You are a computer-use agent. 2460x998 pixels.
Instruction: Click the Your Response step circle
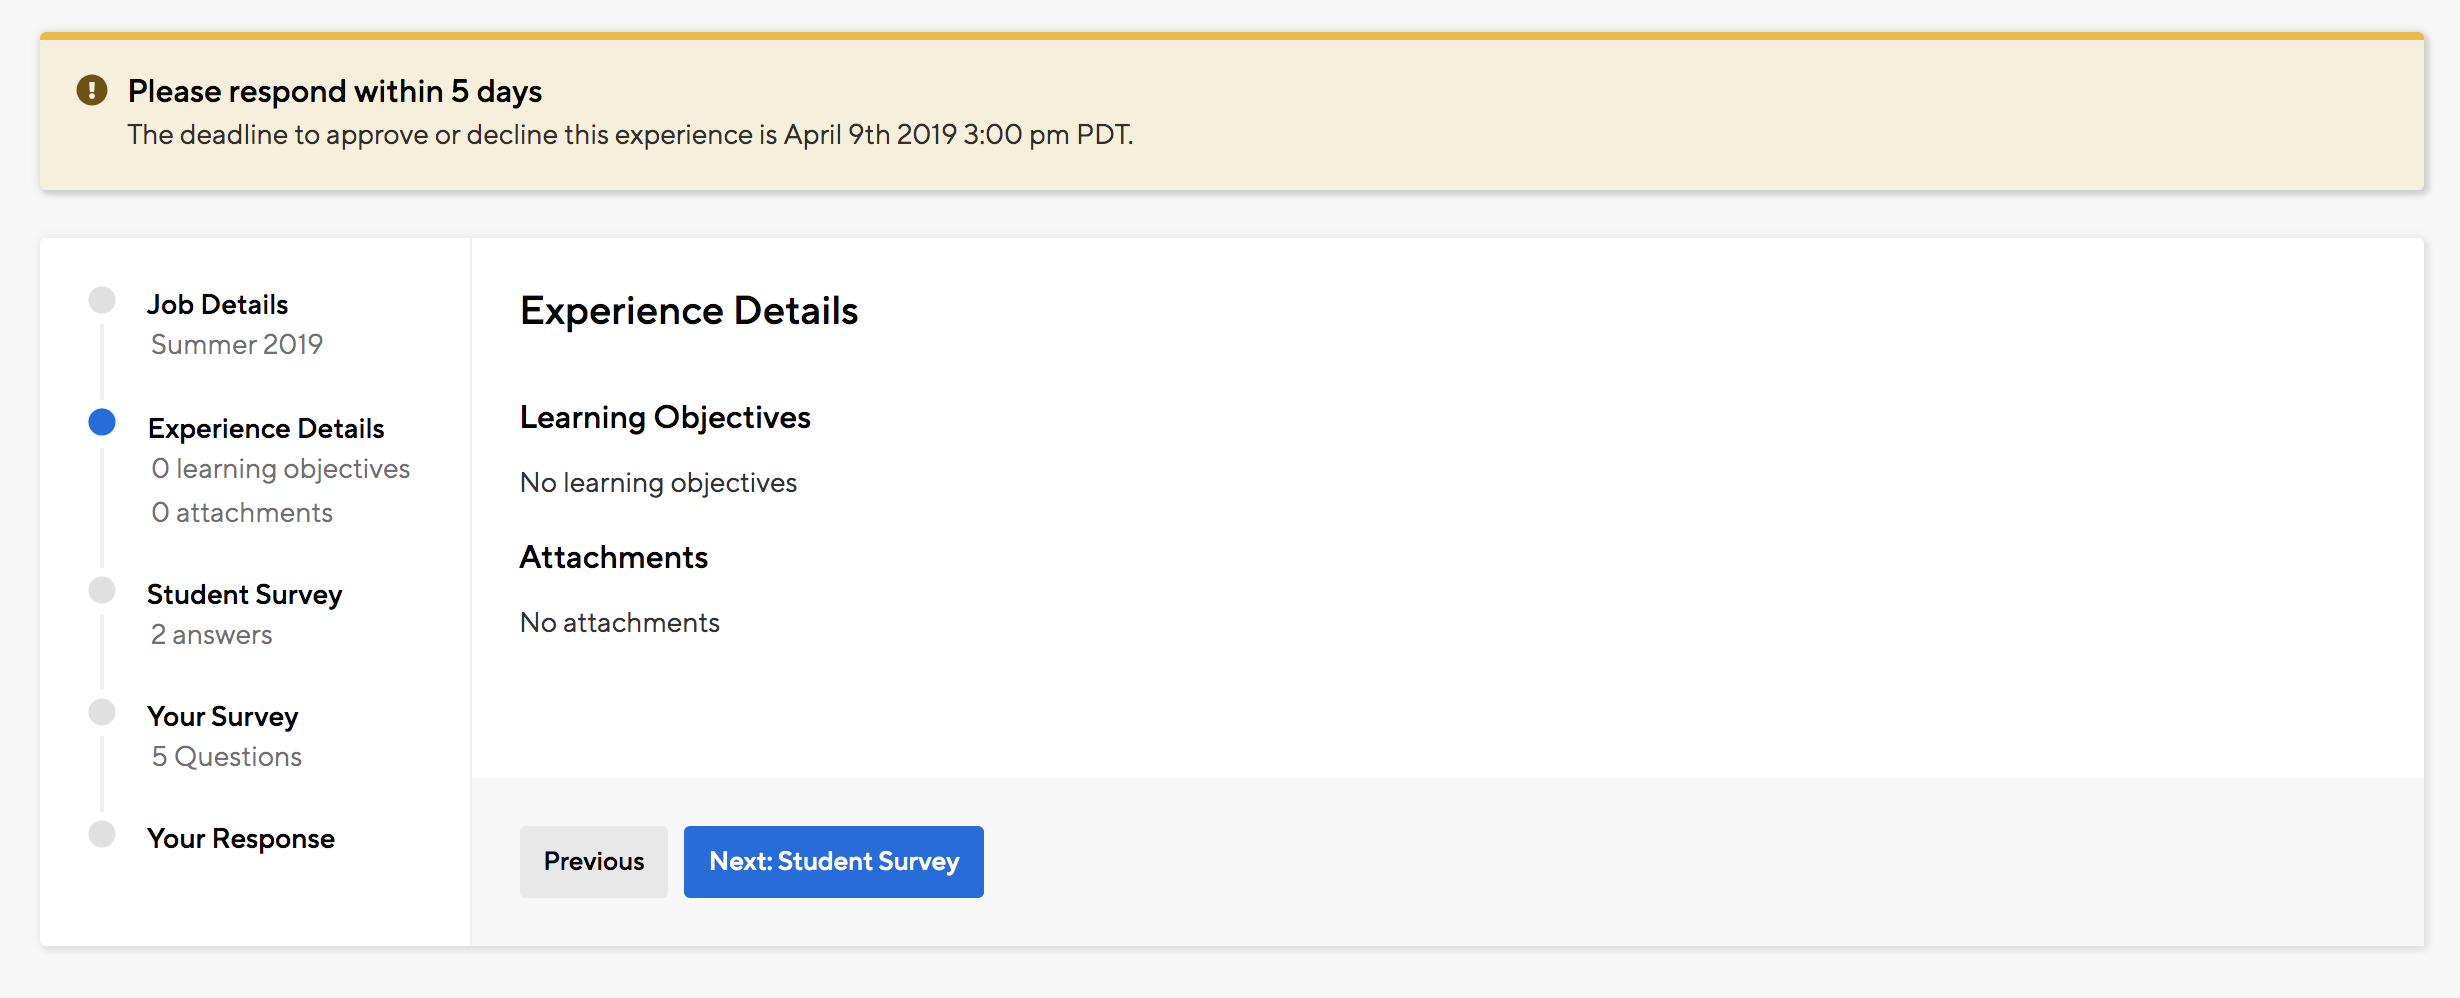click(x=102, y=834)
